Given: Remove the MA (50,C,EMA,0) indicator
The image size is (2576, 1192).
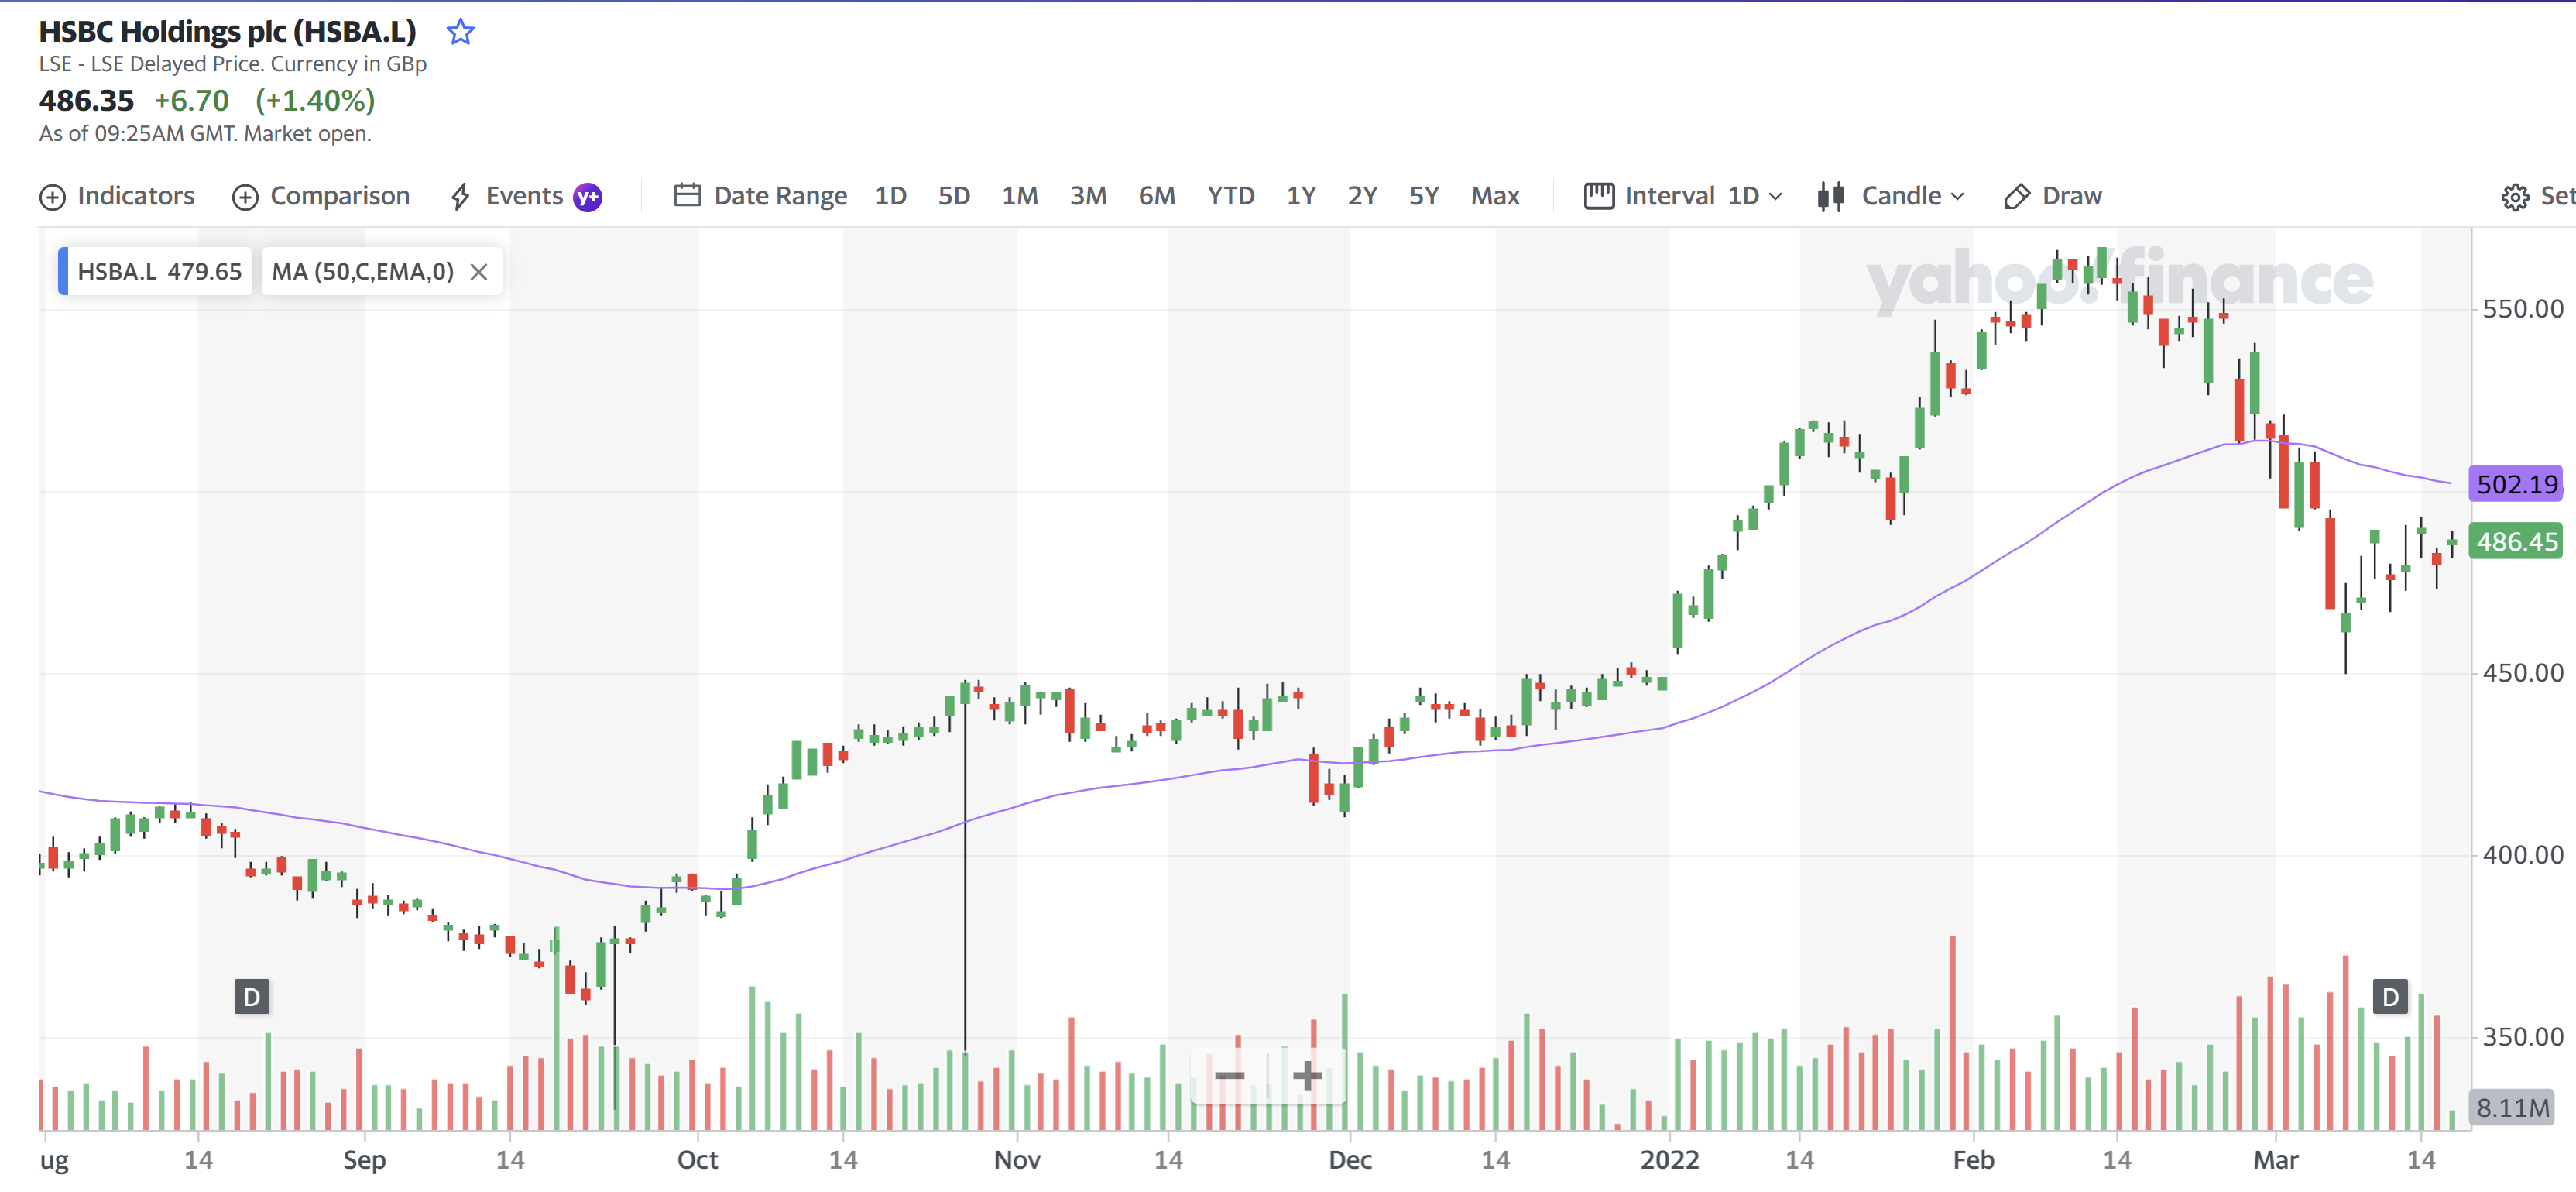Looking at the screenshot, I should click(x=479, y=272).
